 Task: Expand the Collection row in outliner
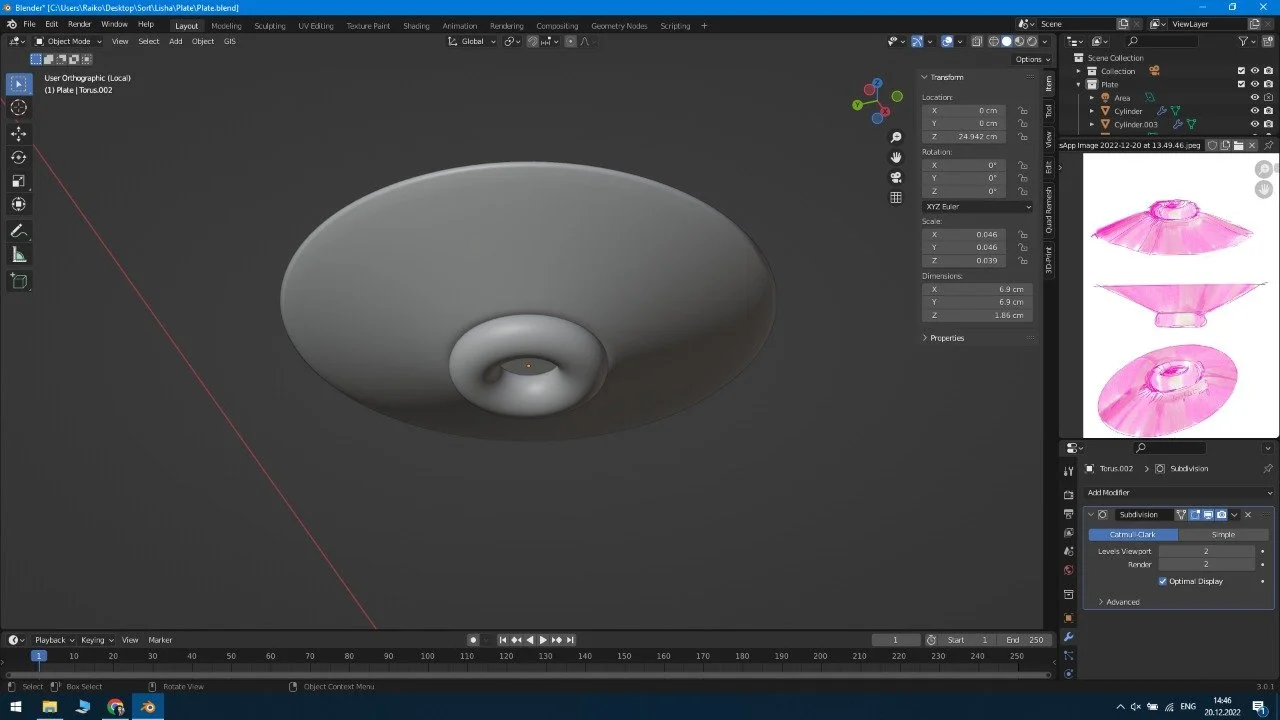pos(1079,71)
